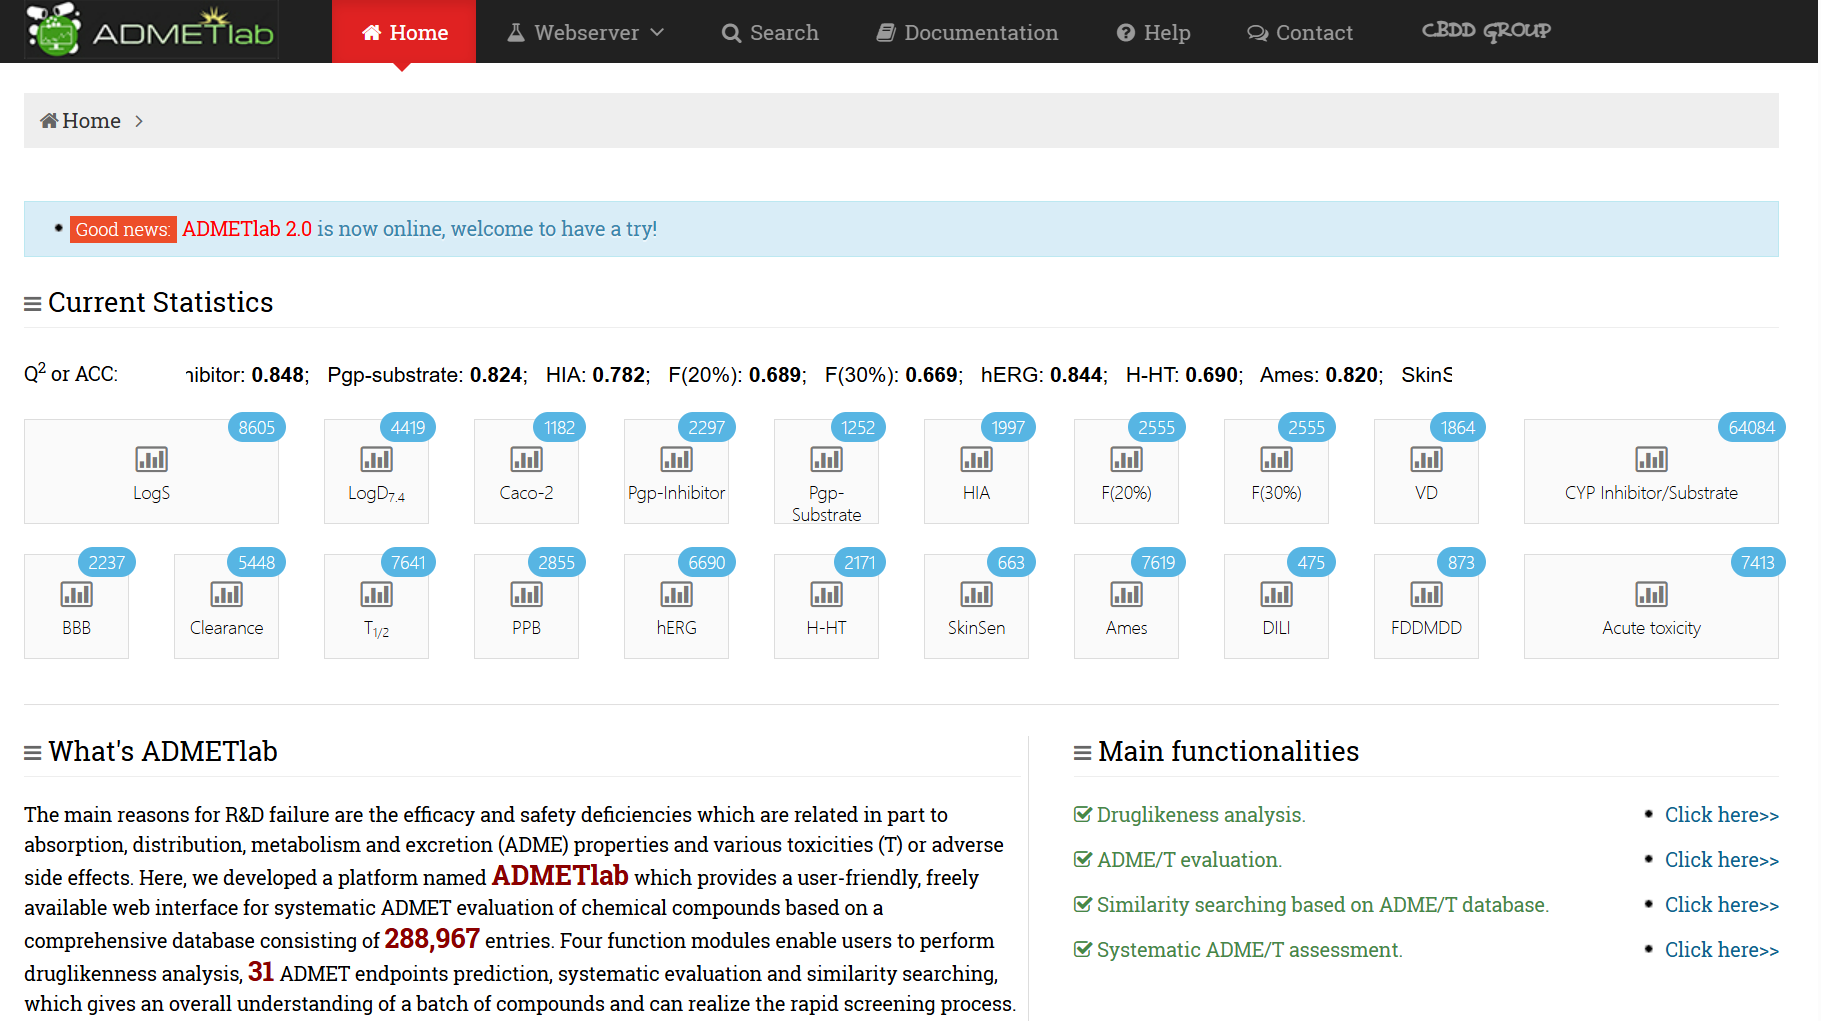This screenshot has height=1021, width=1821.
Task: Click the Similarity searching based on ADME/T database text
Action: coord(1323,905)
